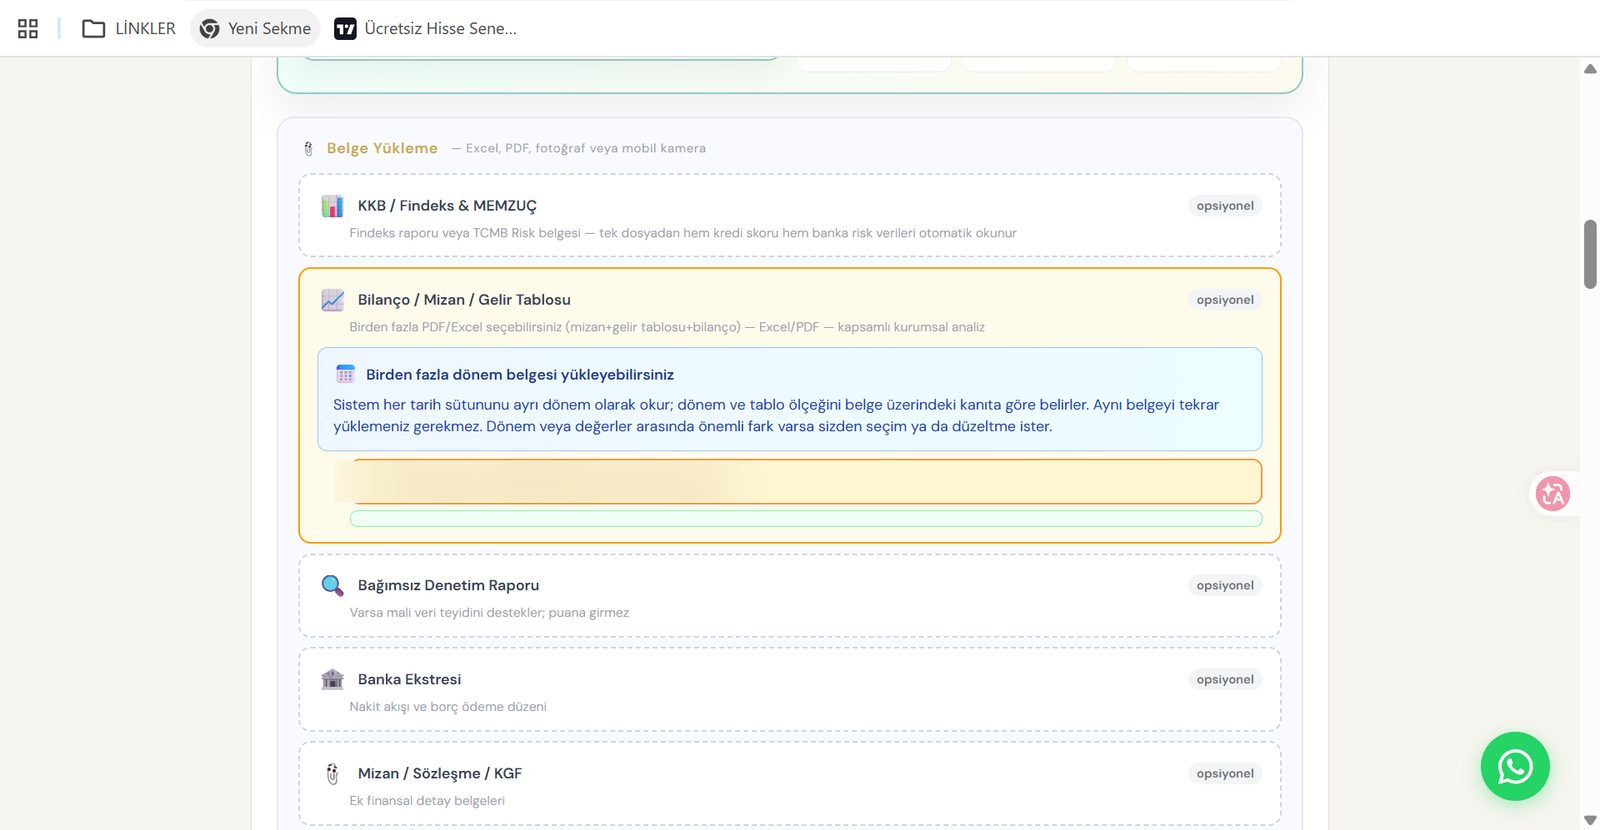1600x830 pixels.
Task: Click the line chart icon for Bilanço / Mizan
Action: coord(332,300)
